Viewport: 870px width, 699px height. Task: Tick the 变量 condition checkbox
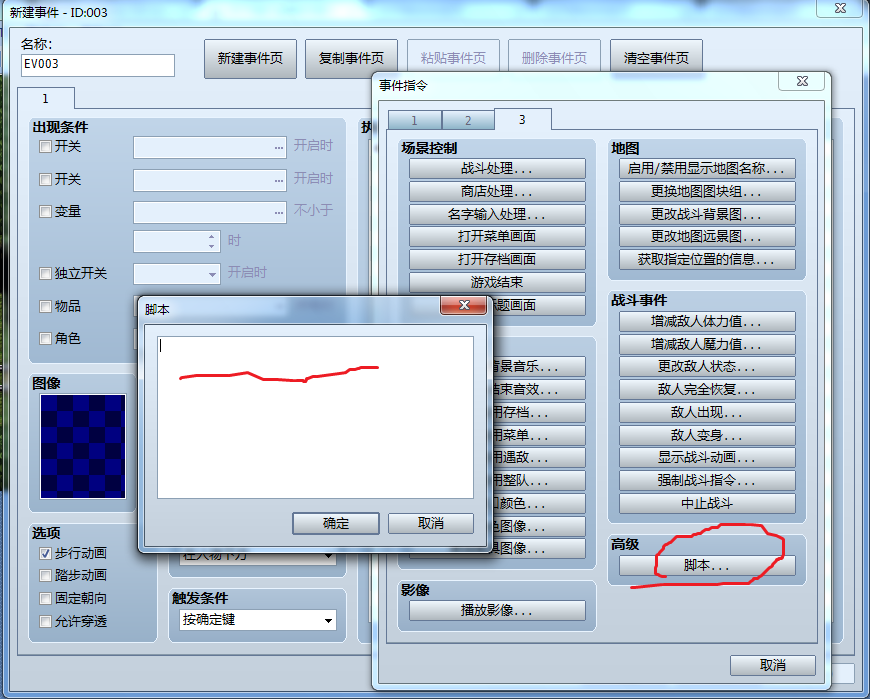click(x=45, y=211)
